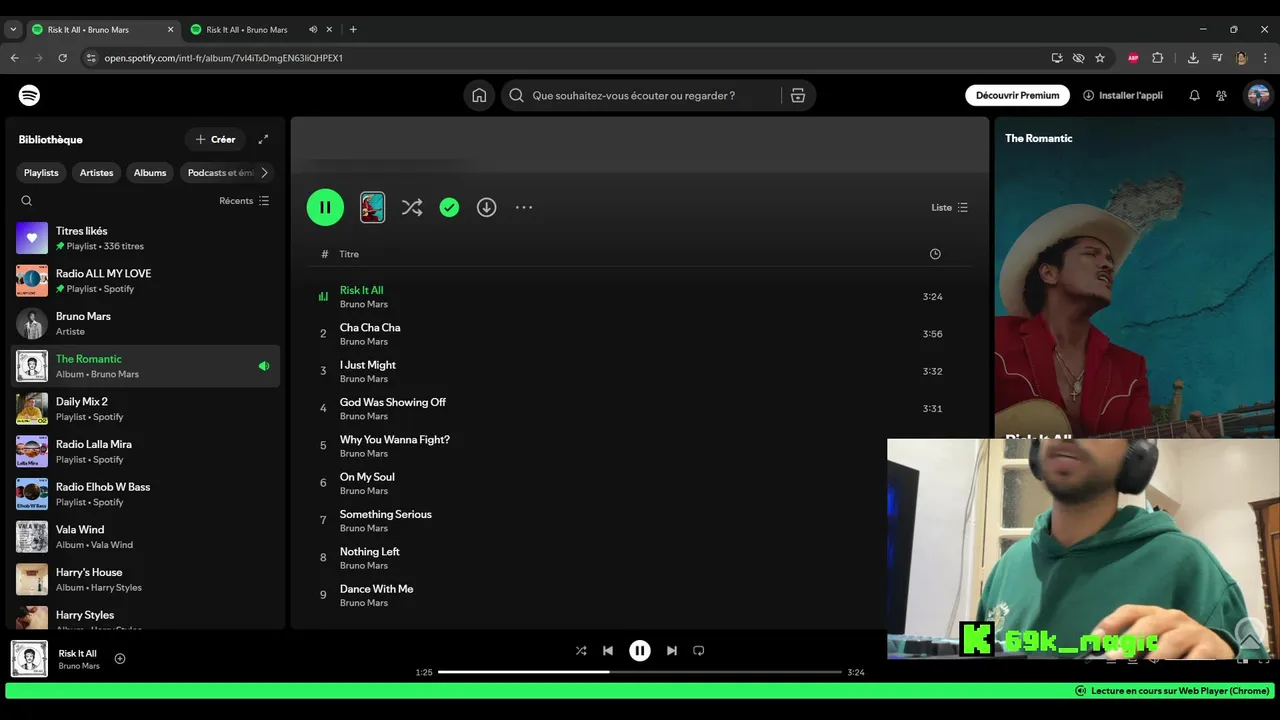The height and width of the screenshot is (720, 1280).
Task: Click Bruno Mars link in player bar
Action: (x=79, y=666)
